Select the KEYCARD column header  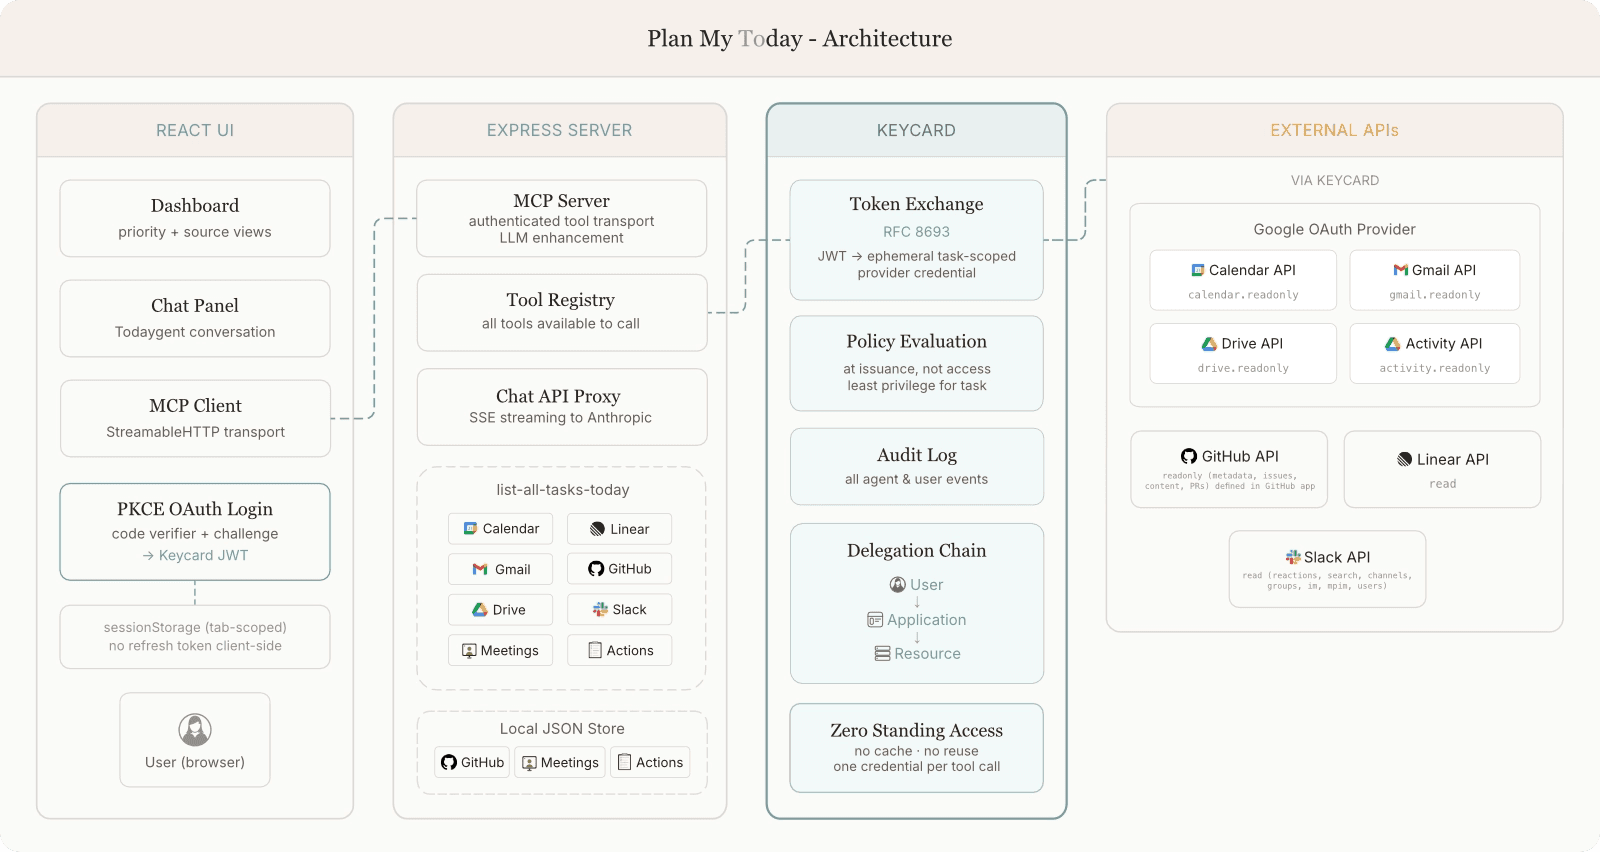(916, 131)
